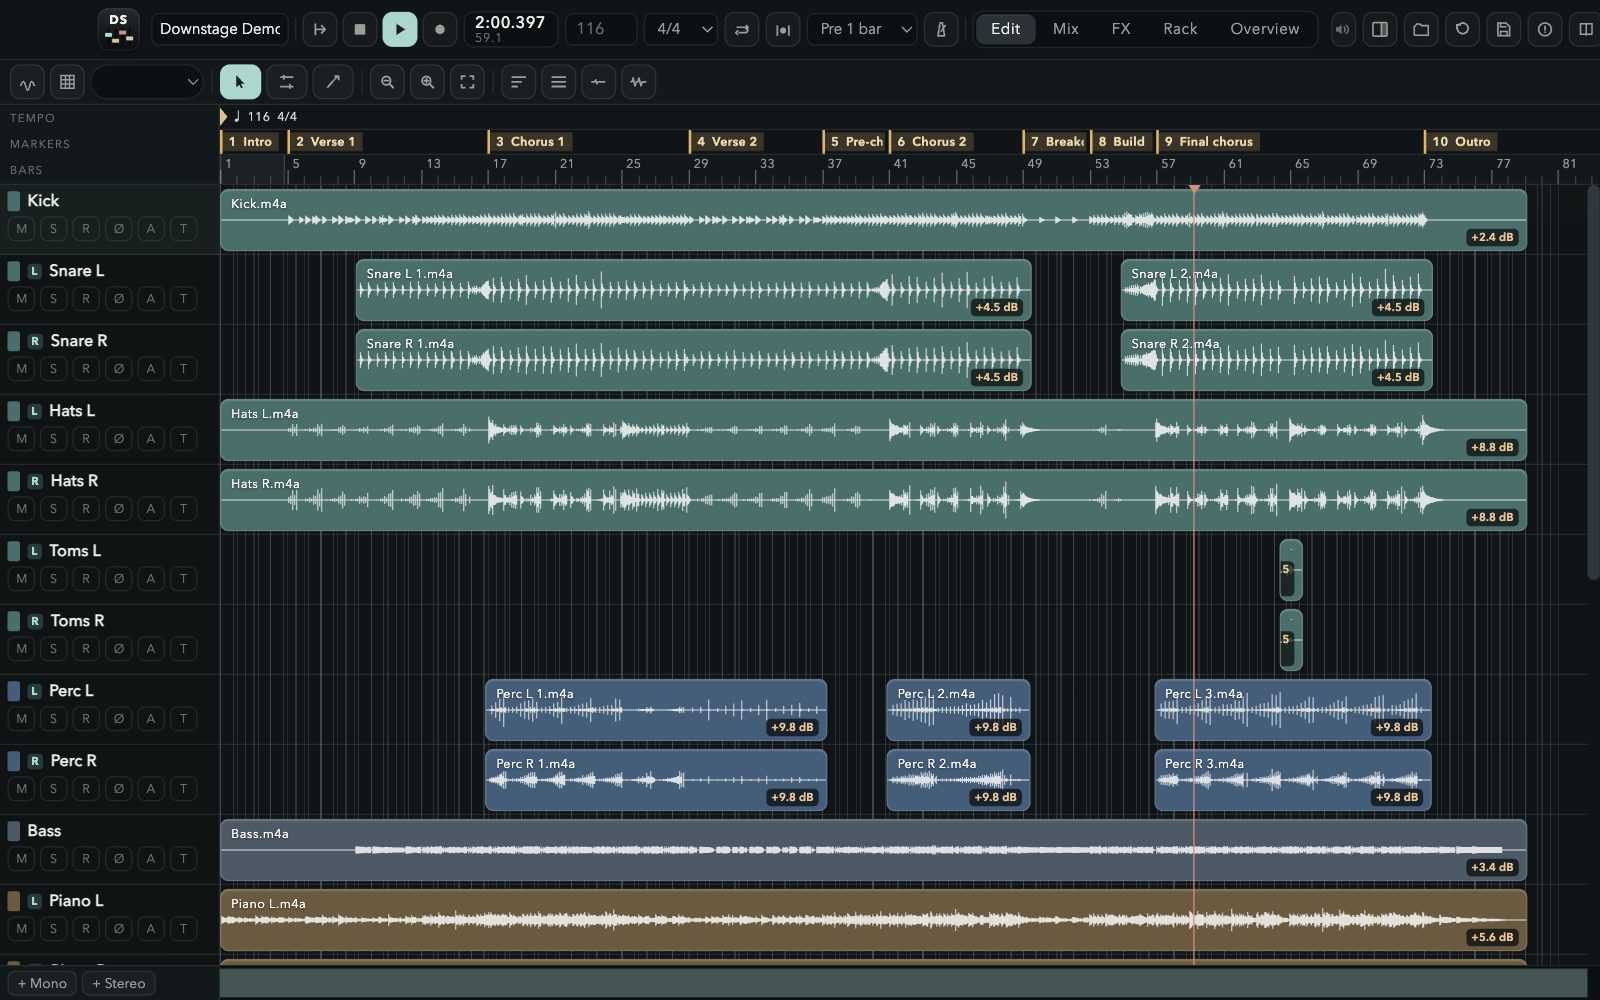This screenshot has width=1600, height=1000.
Task: Click the Kick track green color swatch
Action: pos(14,201)
